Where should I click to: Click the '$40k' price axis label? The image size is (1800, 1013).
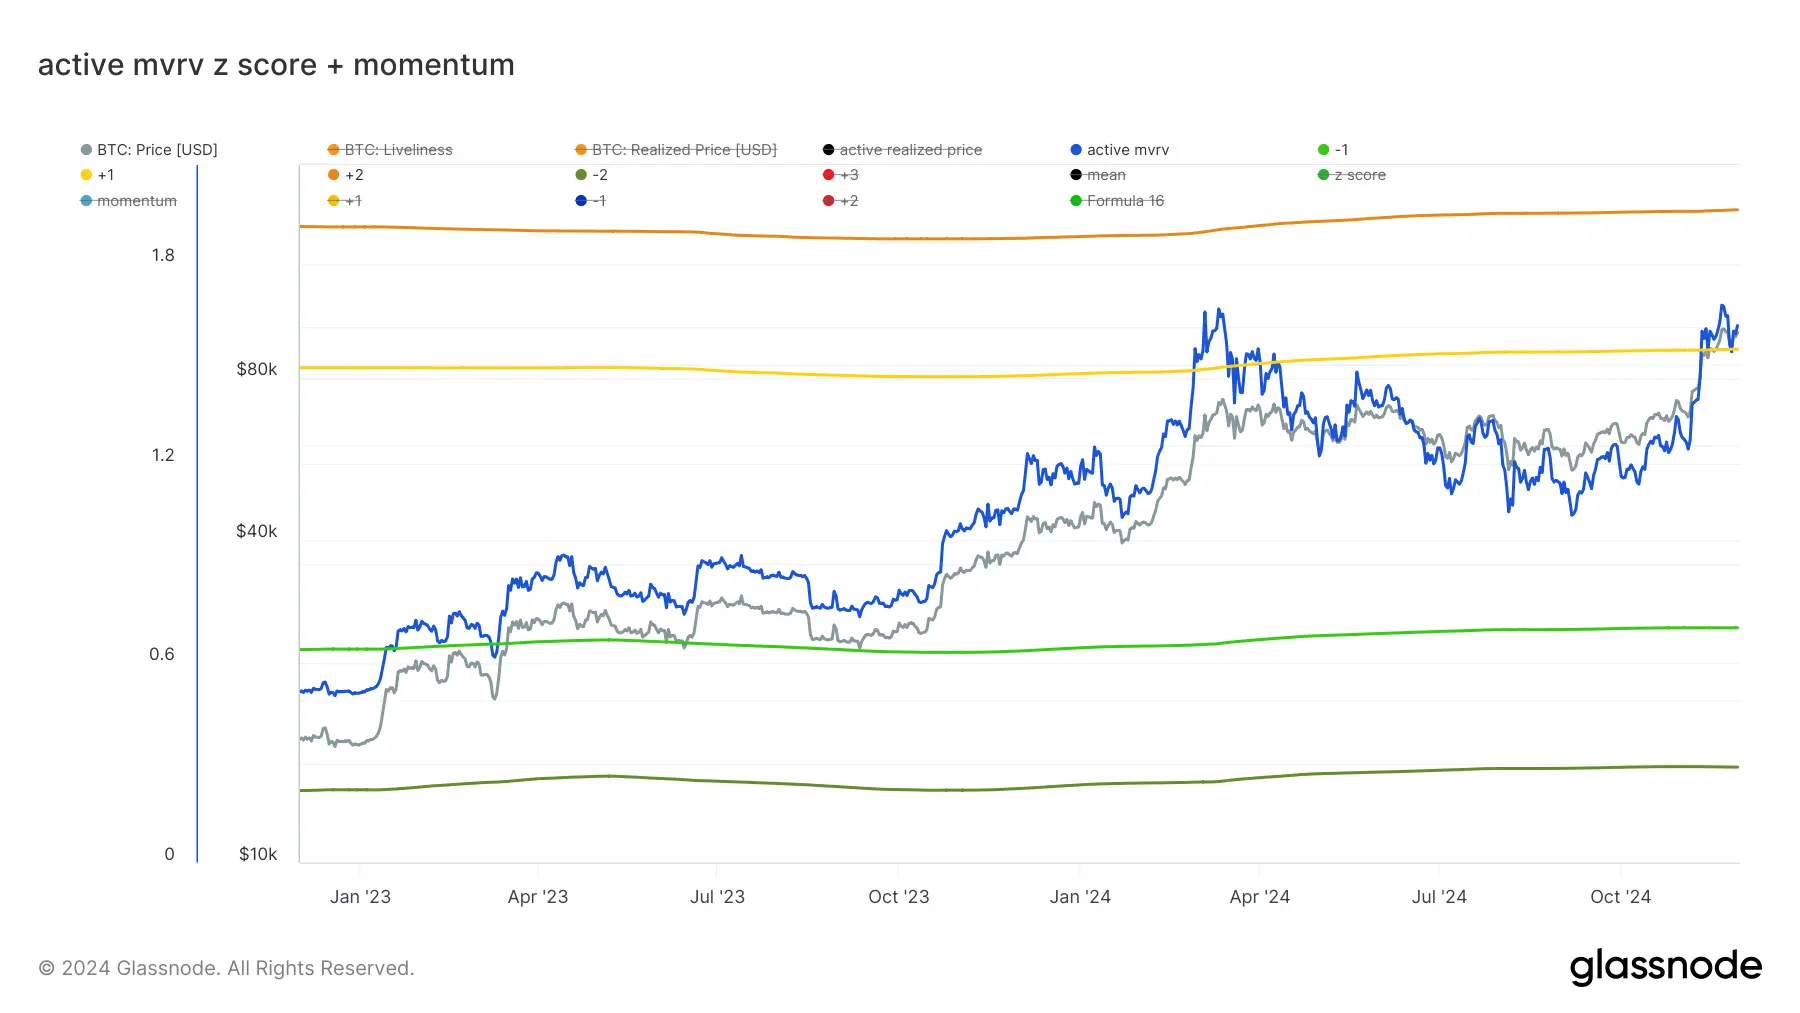point(257,531)
